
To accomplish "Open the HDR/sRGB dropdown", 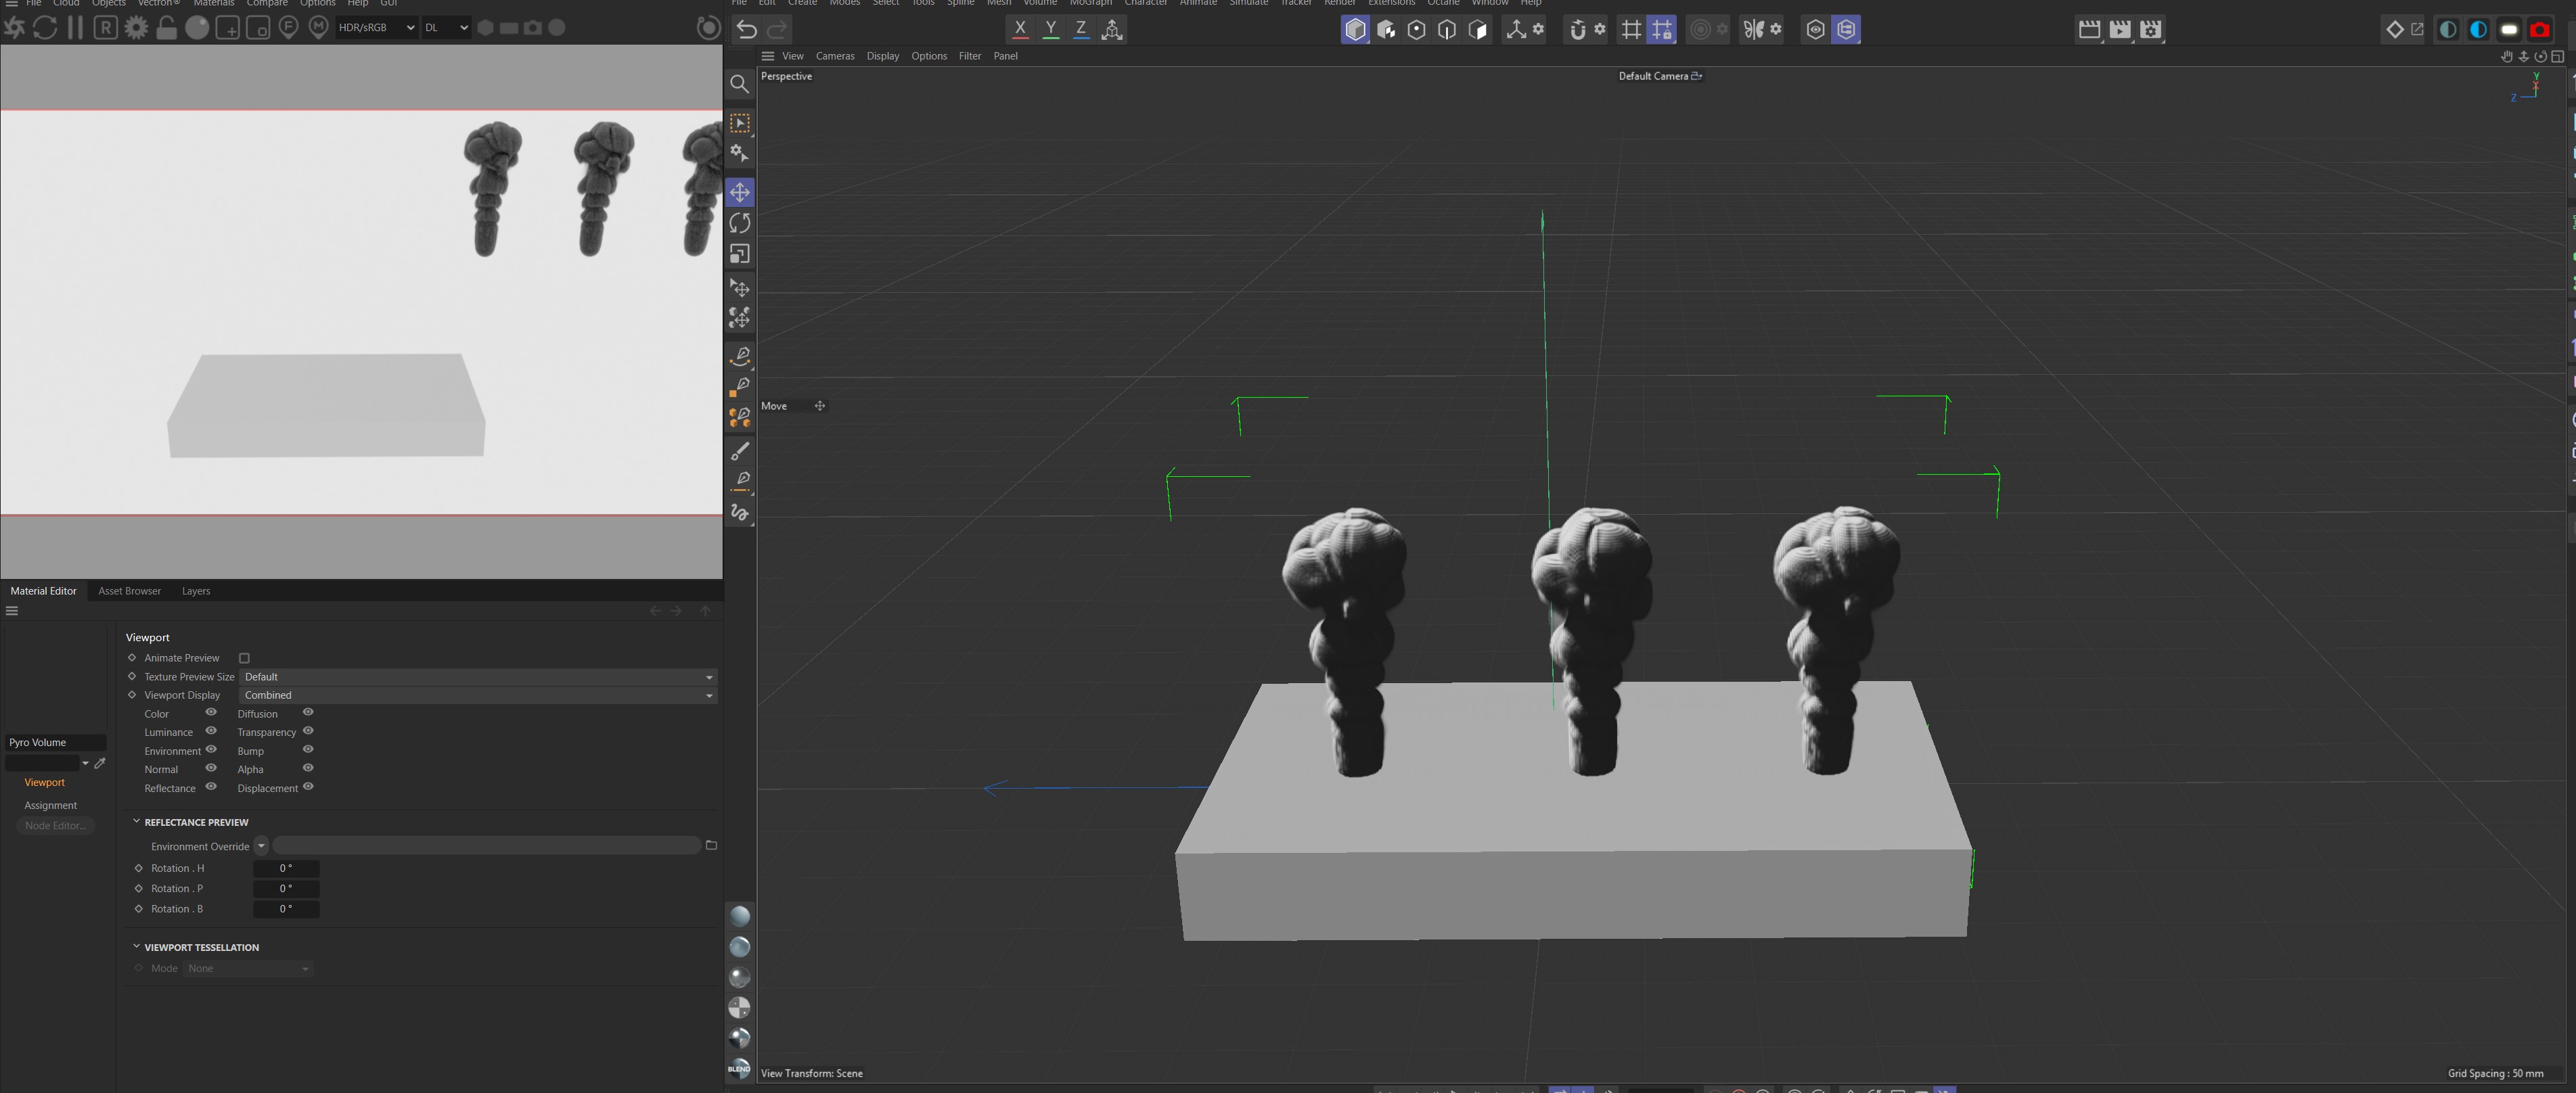I will [x=376, y=28].
